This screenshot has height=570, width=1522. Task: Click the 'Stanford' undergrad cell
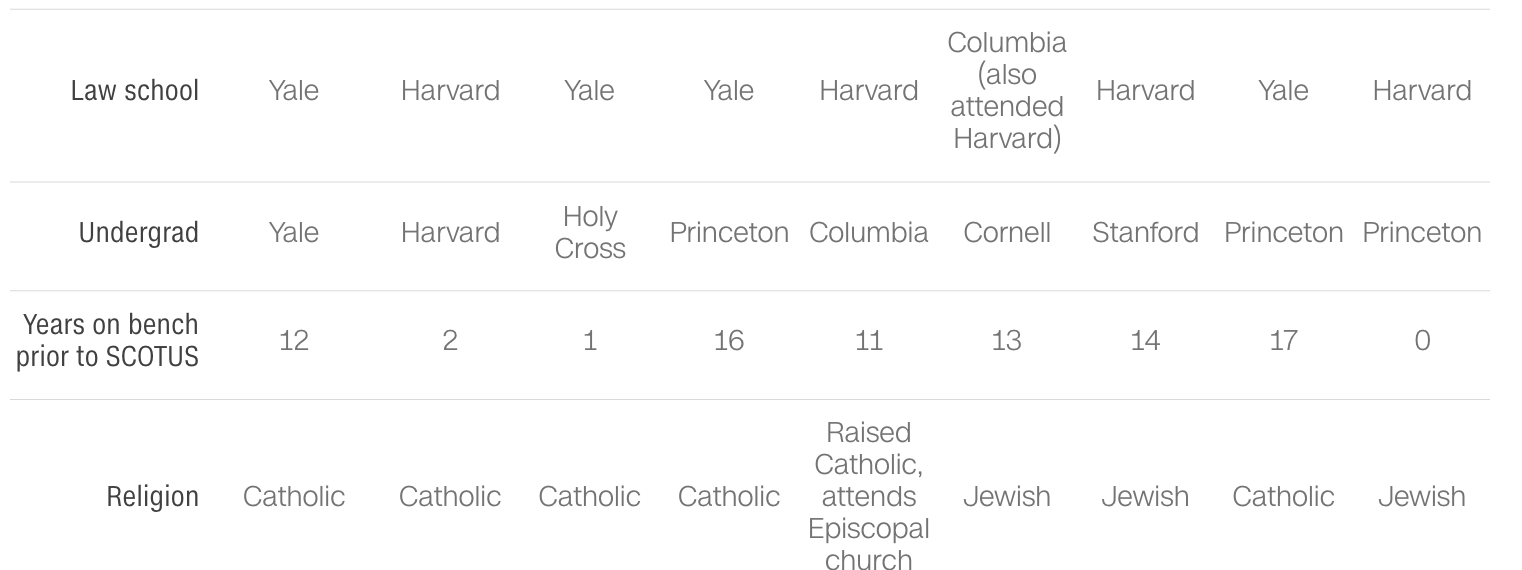tap(1145, 233)
